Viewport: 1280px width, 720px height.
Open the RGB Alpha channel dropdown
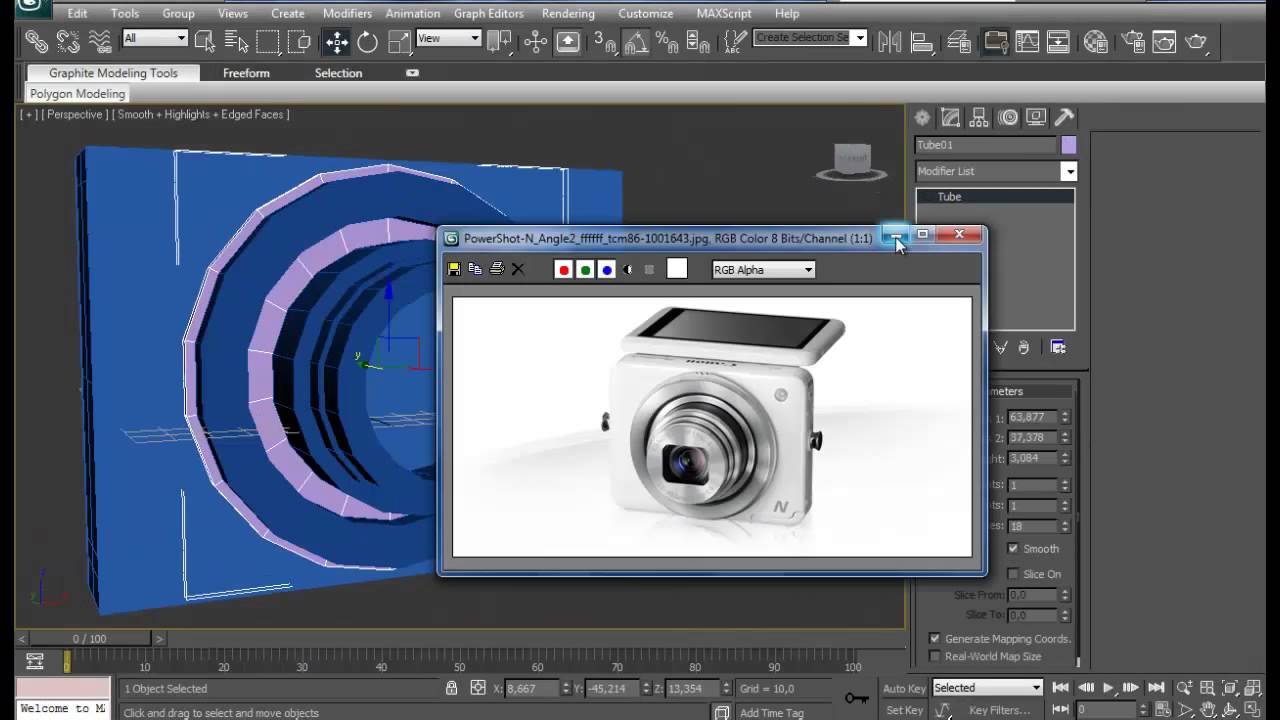(x=764, y=269)
